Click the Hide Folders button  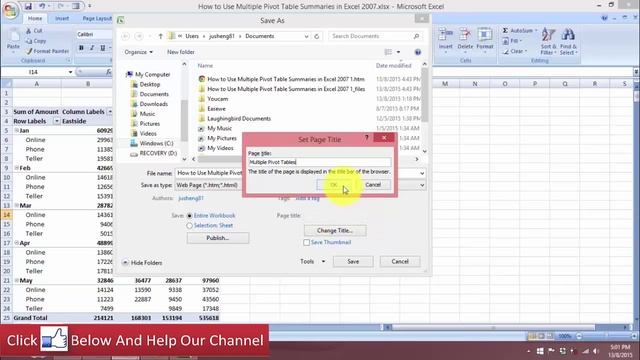pos(142,262)
